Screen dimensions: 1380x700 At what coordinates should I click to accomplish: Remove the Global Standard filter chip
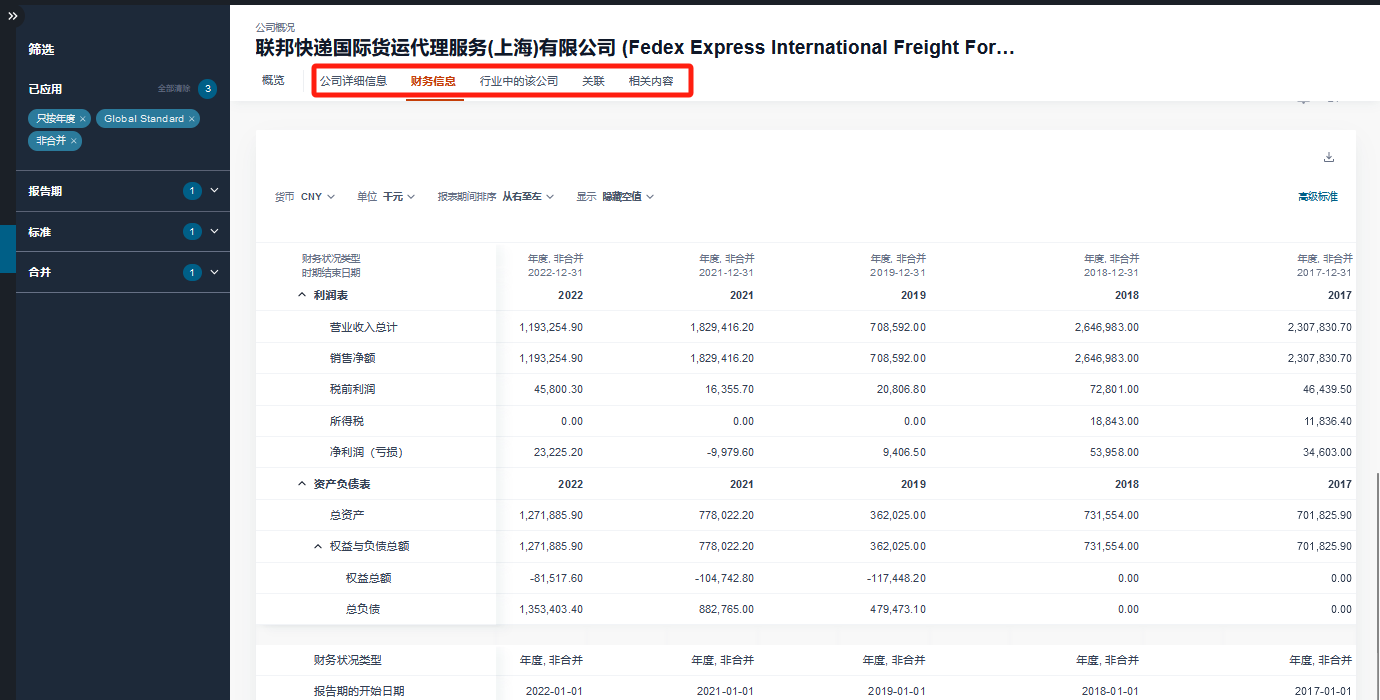pyautogui.click(x=192, y=119)
